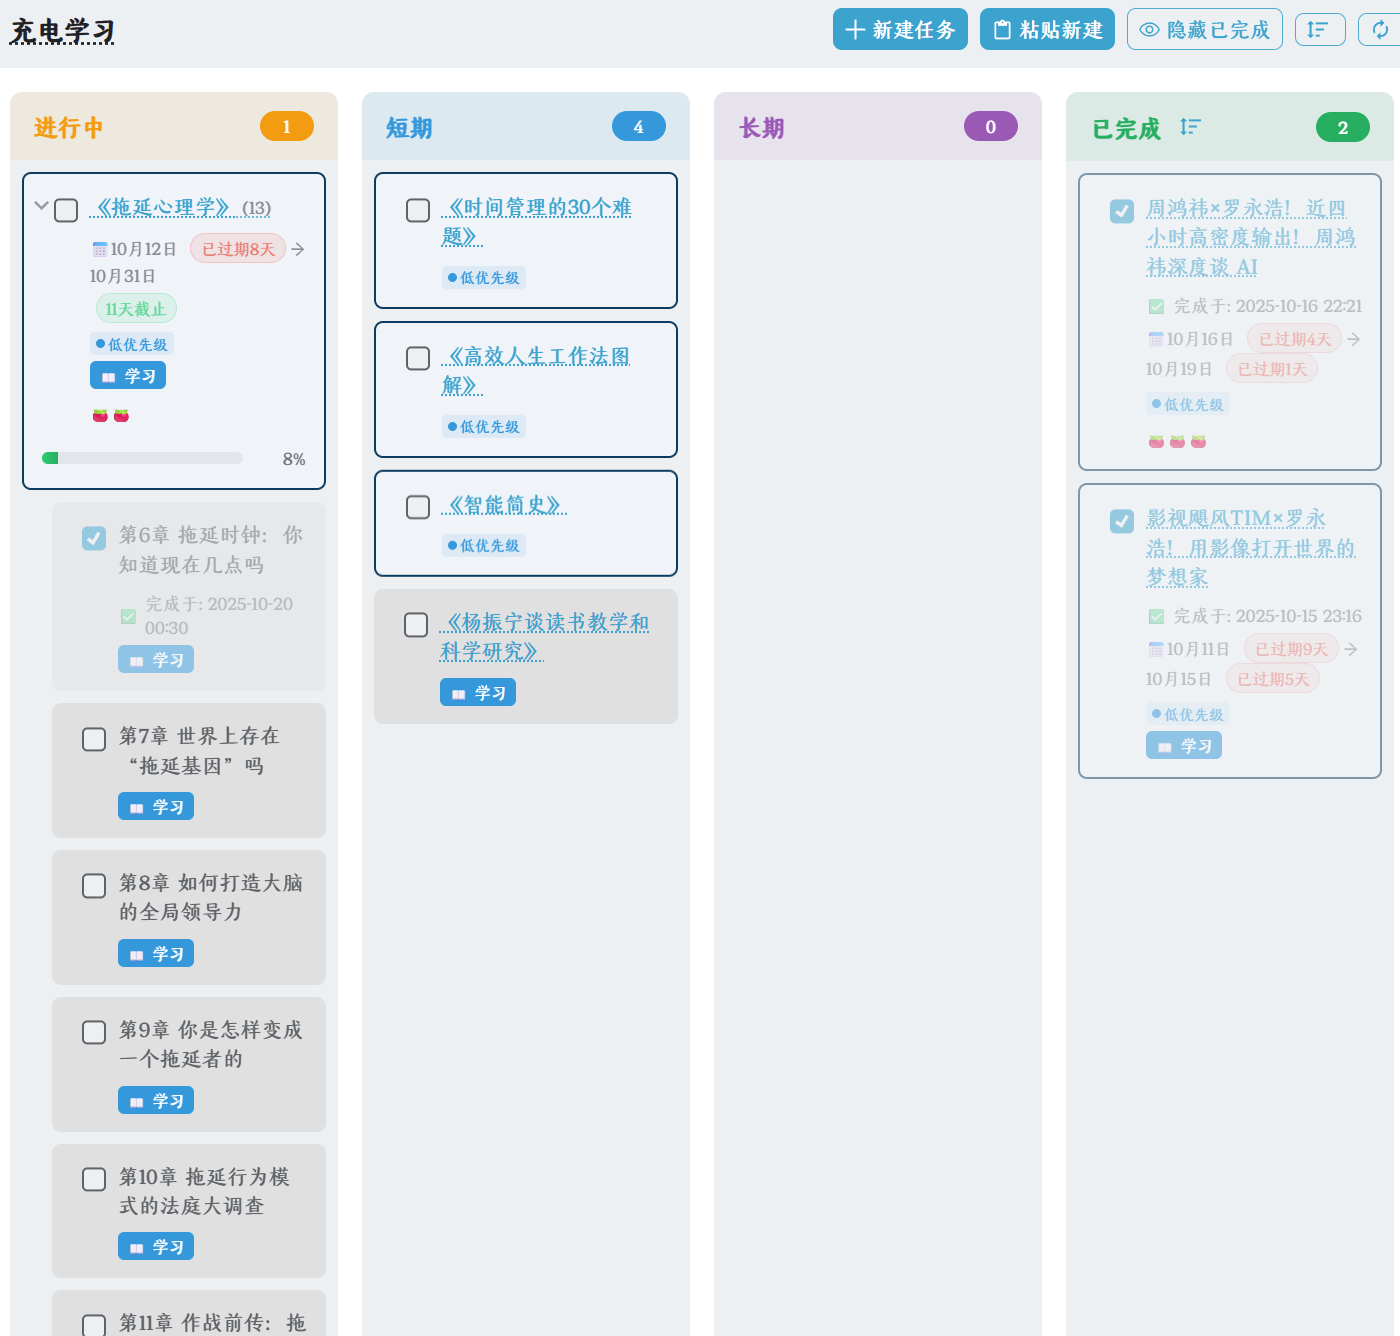This screenshot has width=1400, height=1336.
Task: Click the 新建任务 button
Action: coord(899,29)
